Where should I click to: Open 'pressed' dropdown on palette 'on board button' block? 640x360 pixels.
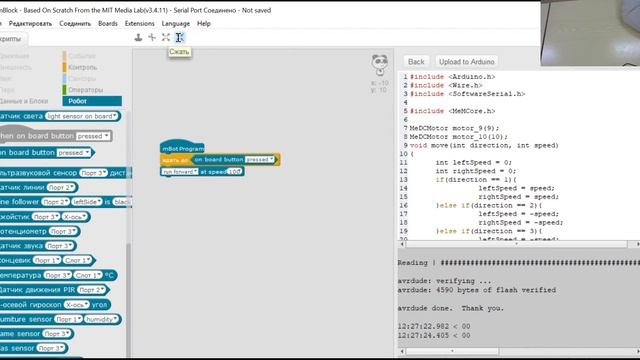tap(73, 153)
